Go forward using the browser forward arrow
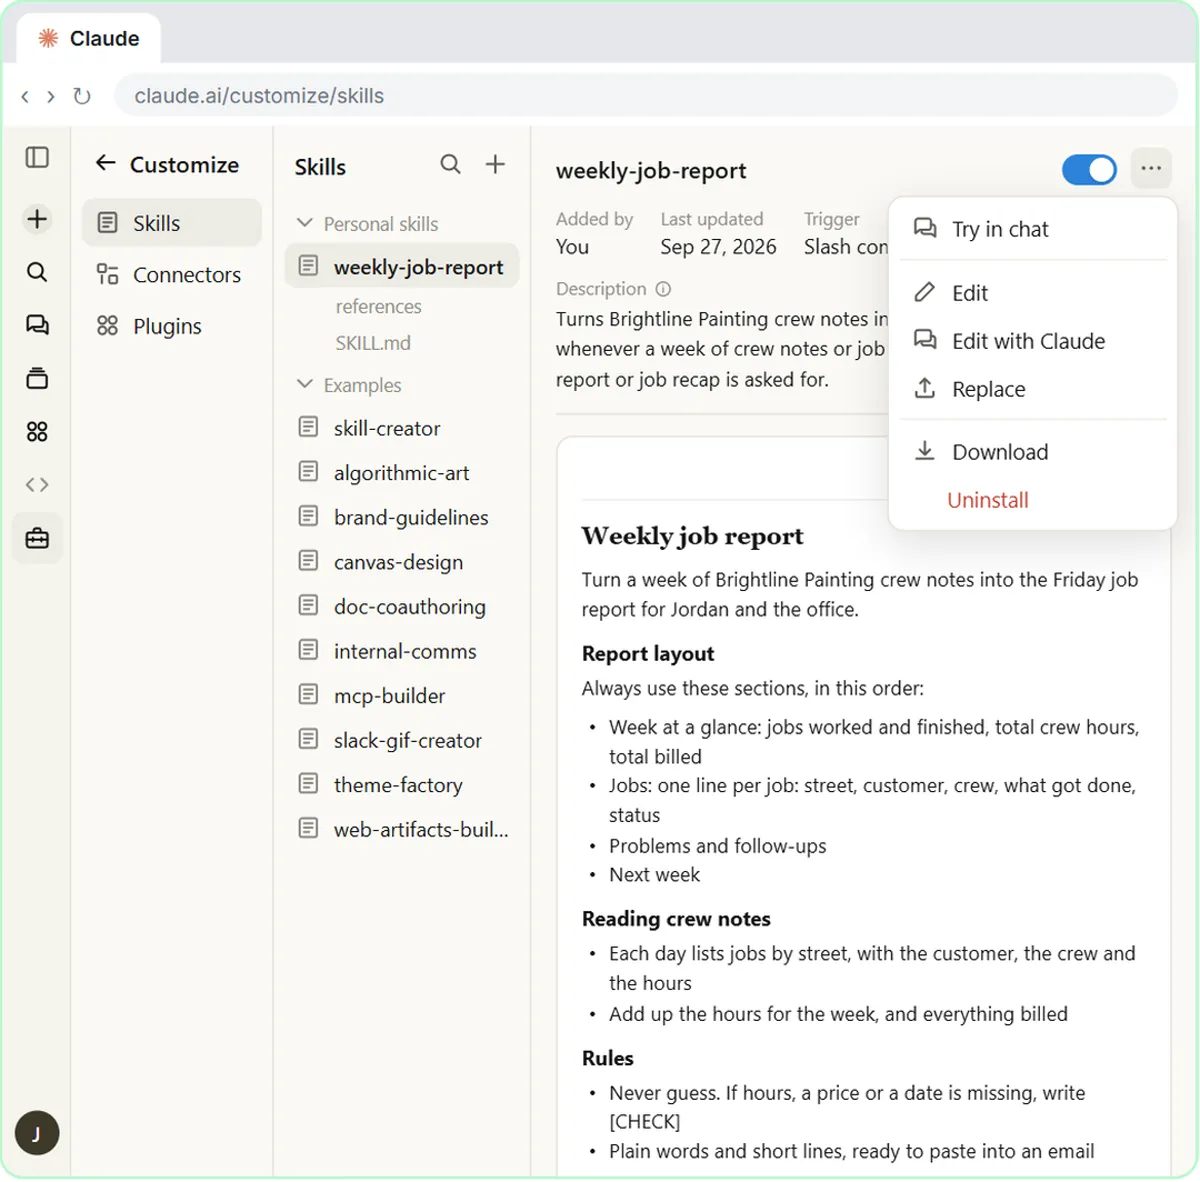Screen dimensions: 1200x1182 click(x=50, y=96)
